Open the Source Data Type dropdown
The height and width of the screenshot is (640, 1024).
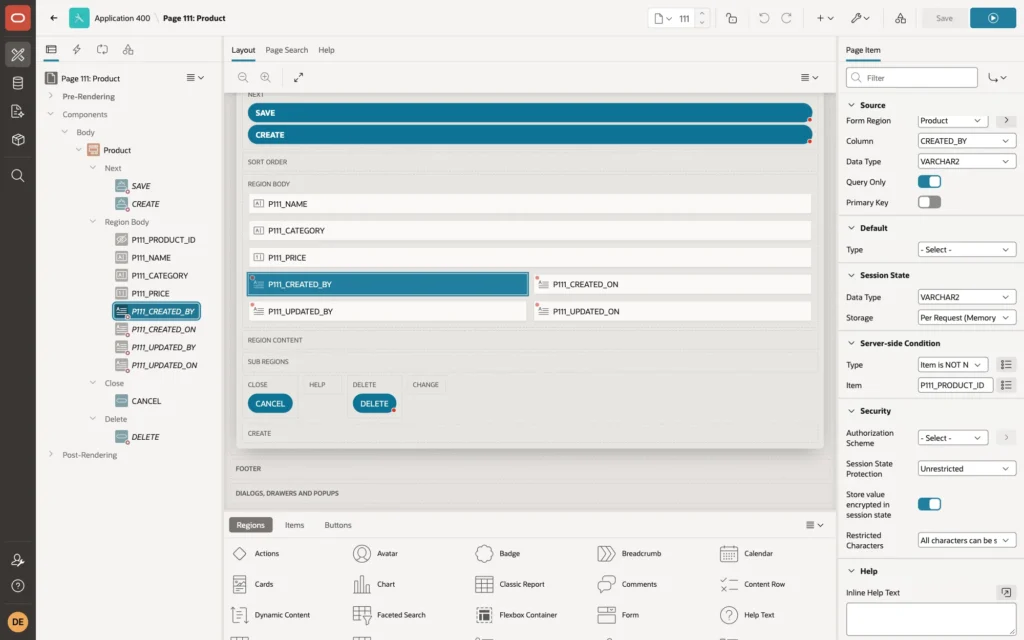point(967,161)
